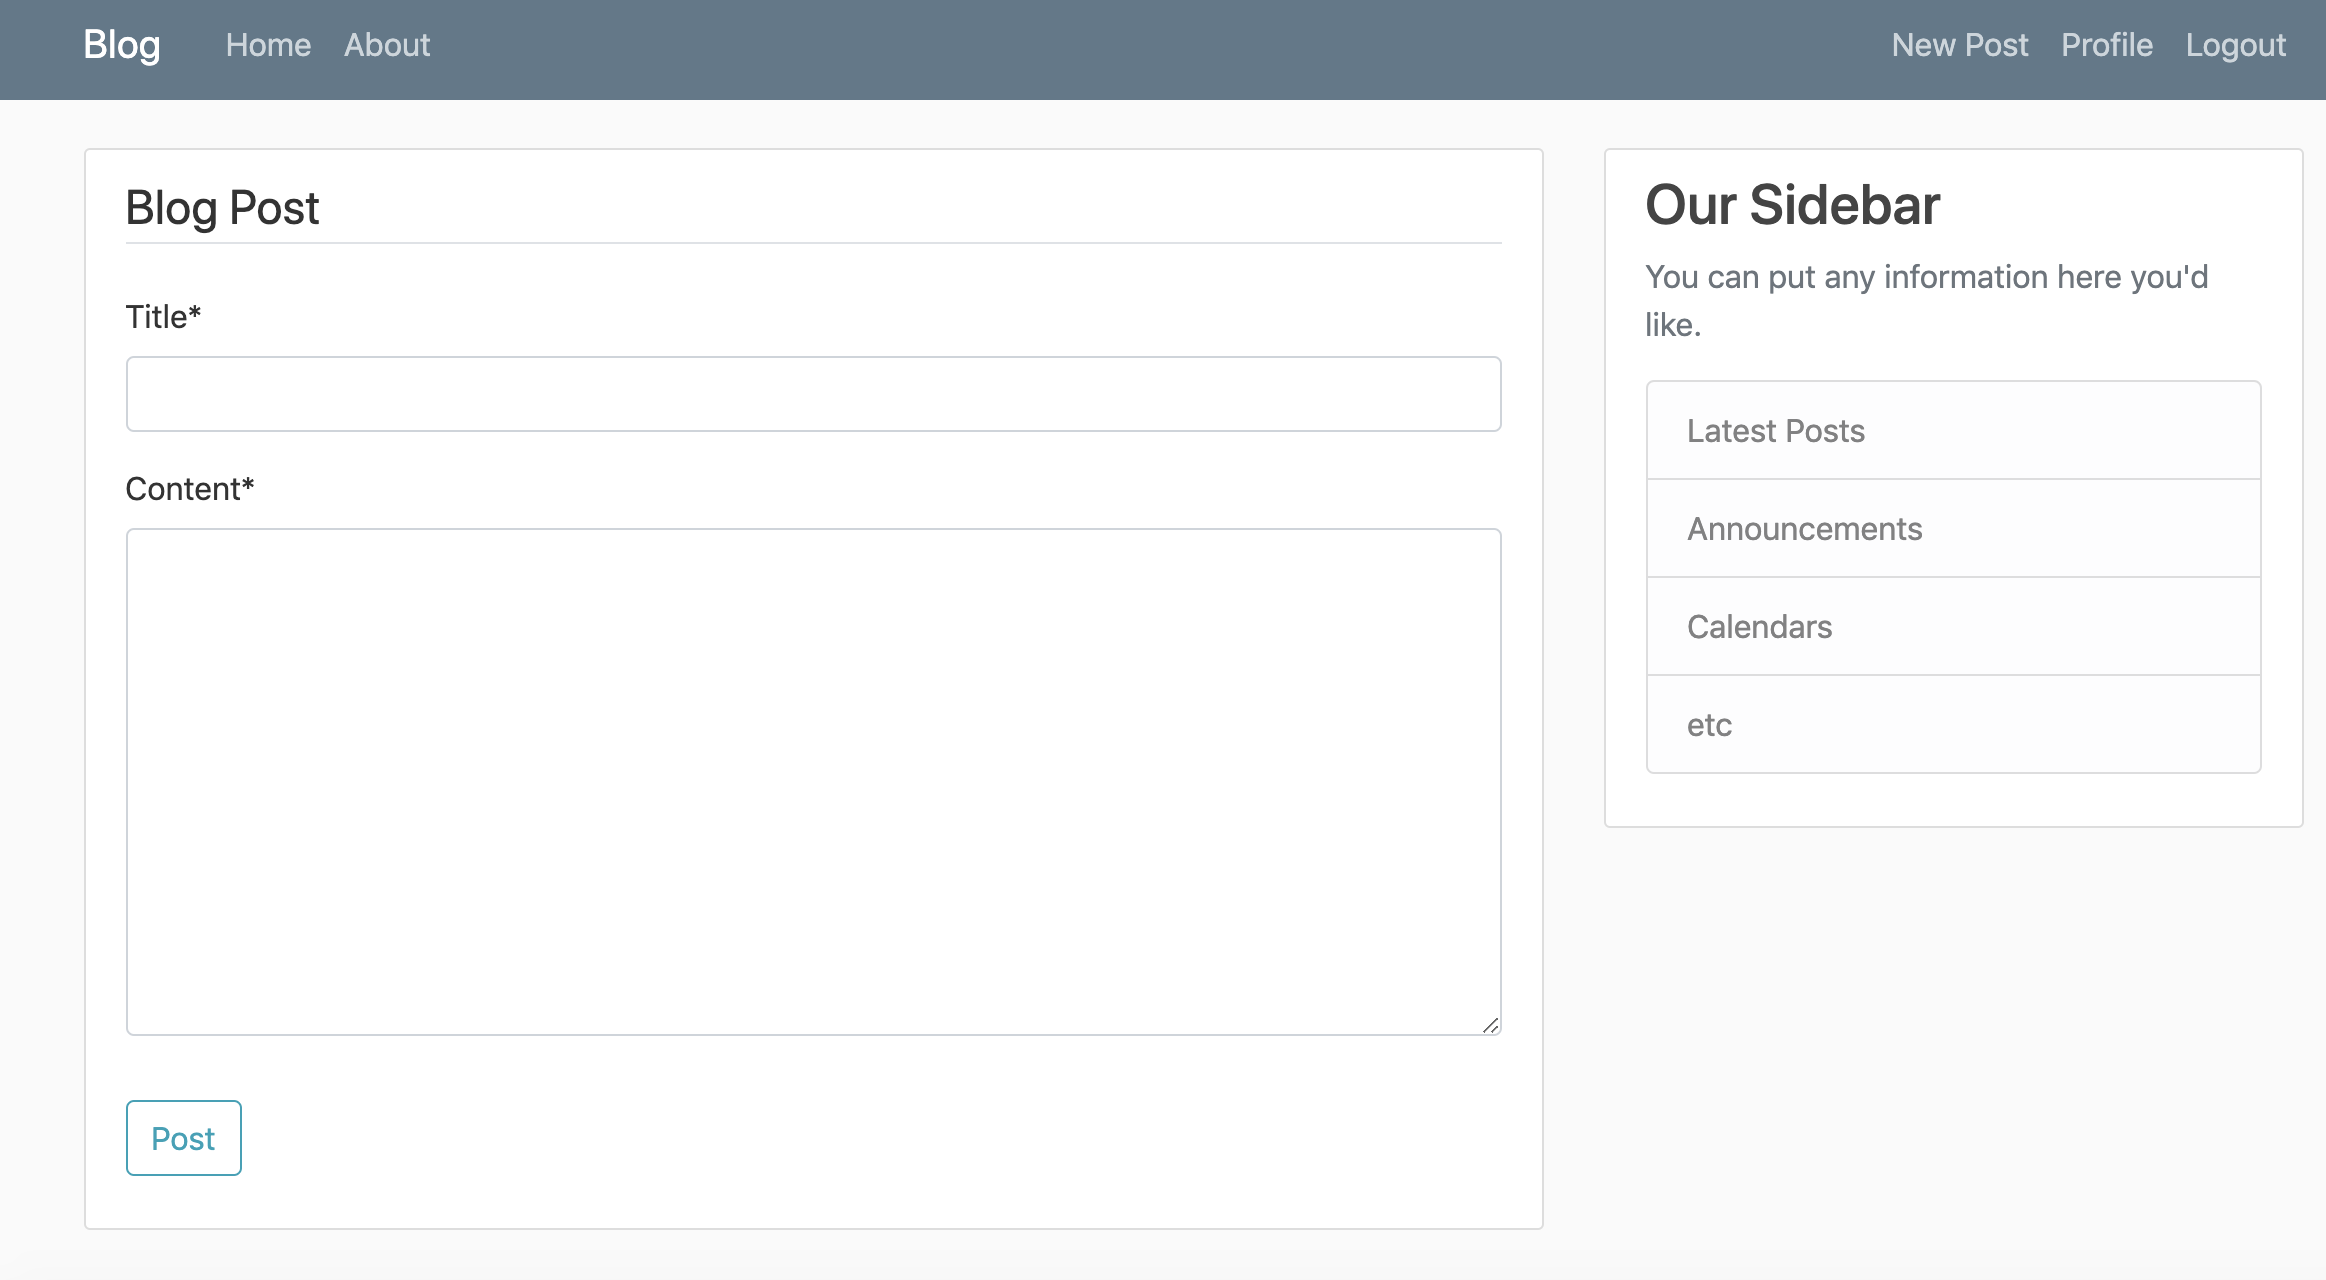Click the textarea resize handle
This screenshot has height=1280, width=2326.
[1491, 1026]
